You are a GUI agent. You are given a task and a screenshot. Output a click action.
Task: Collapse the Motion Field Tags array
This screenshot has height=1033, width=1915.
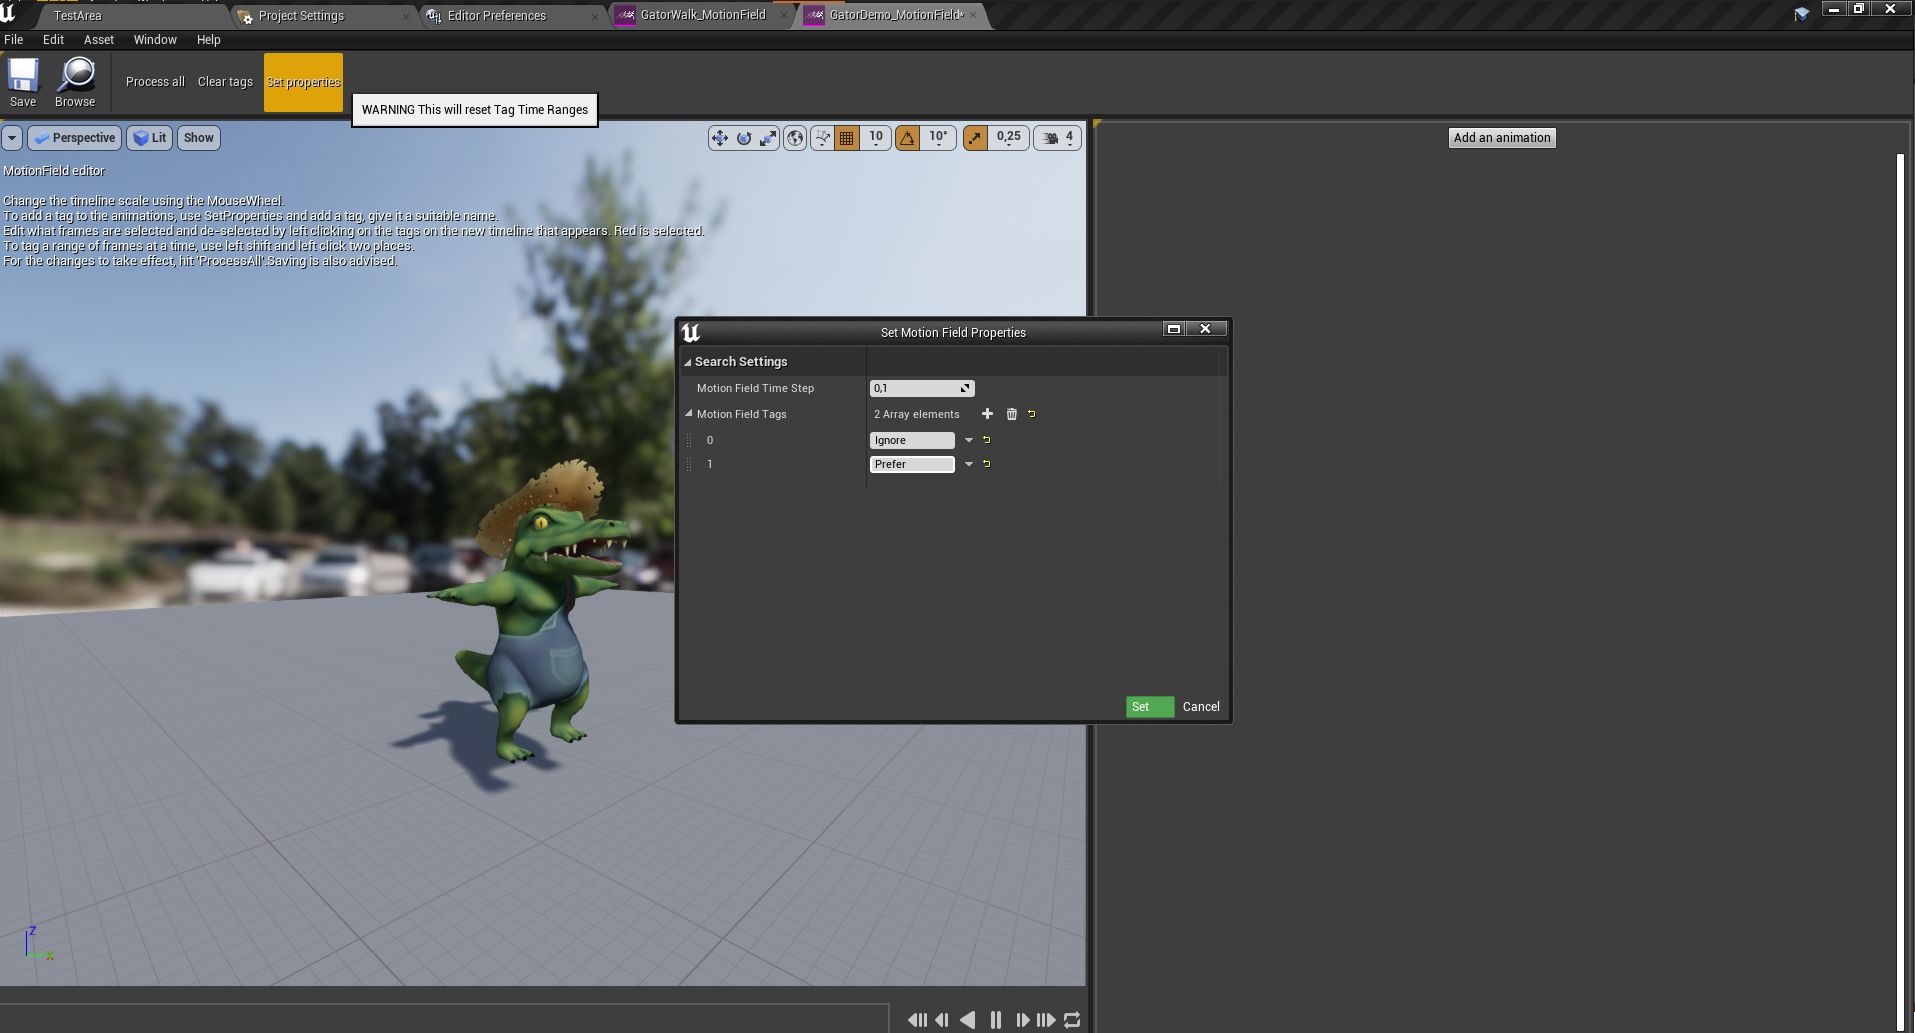(689, 413)
